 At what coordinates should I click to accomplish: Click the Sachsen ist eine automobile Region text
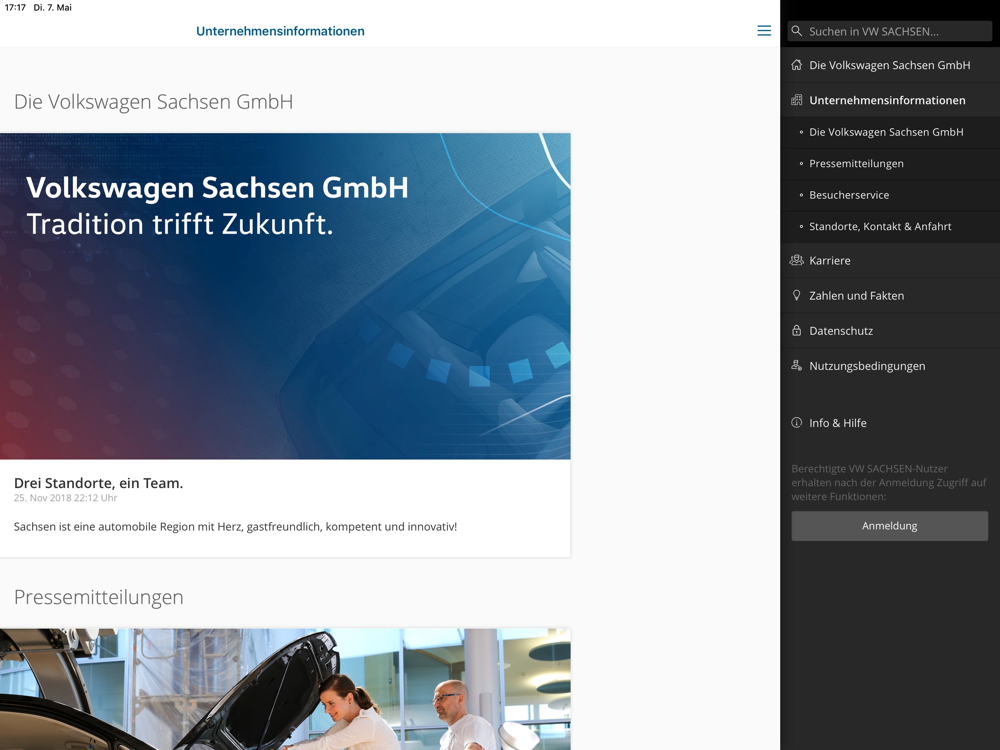235,527
